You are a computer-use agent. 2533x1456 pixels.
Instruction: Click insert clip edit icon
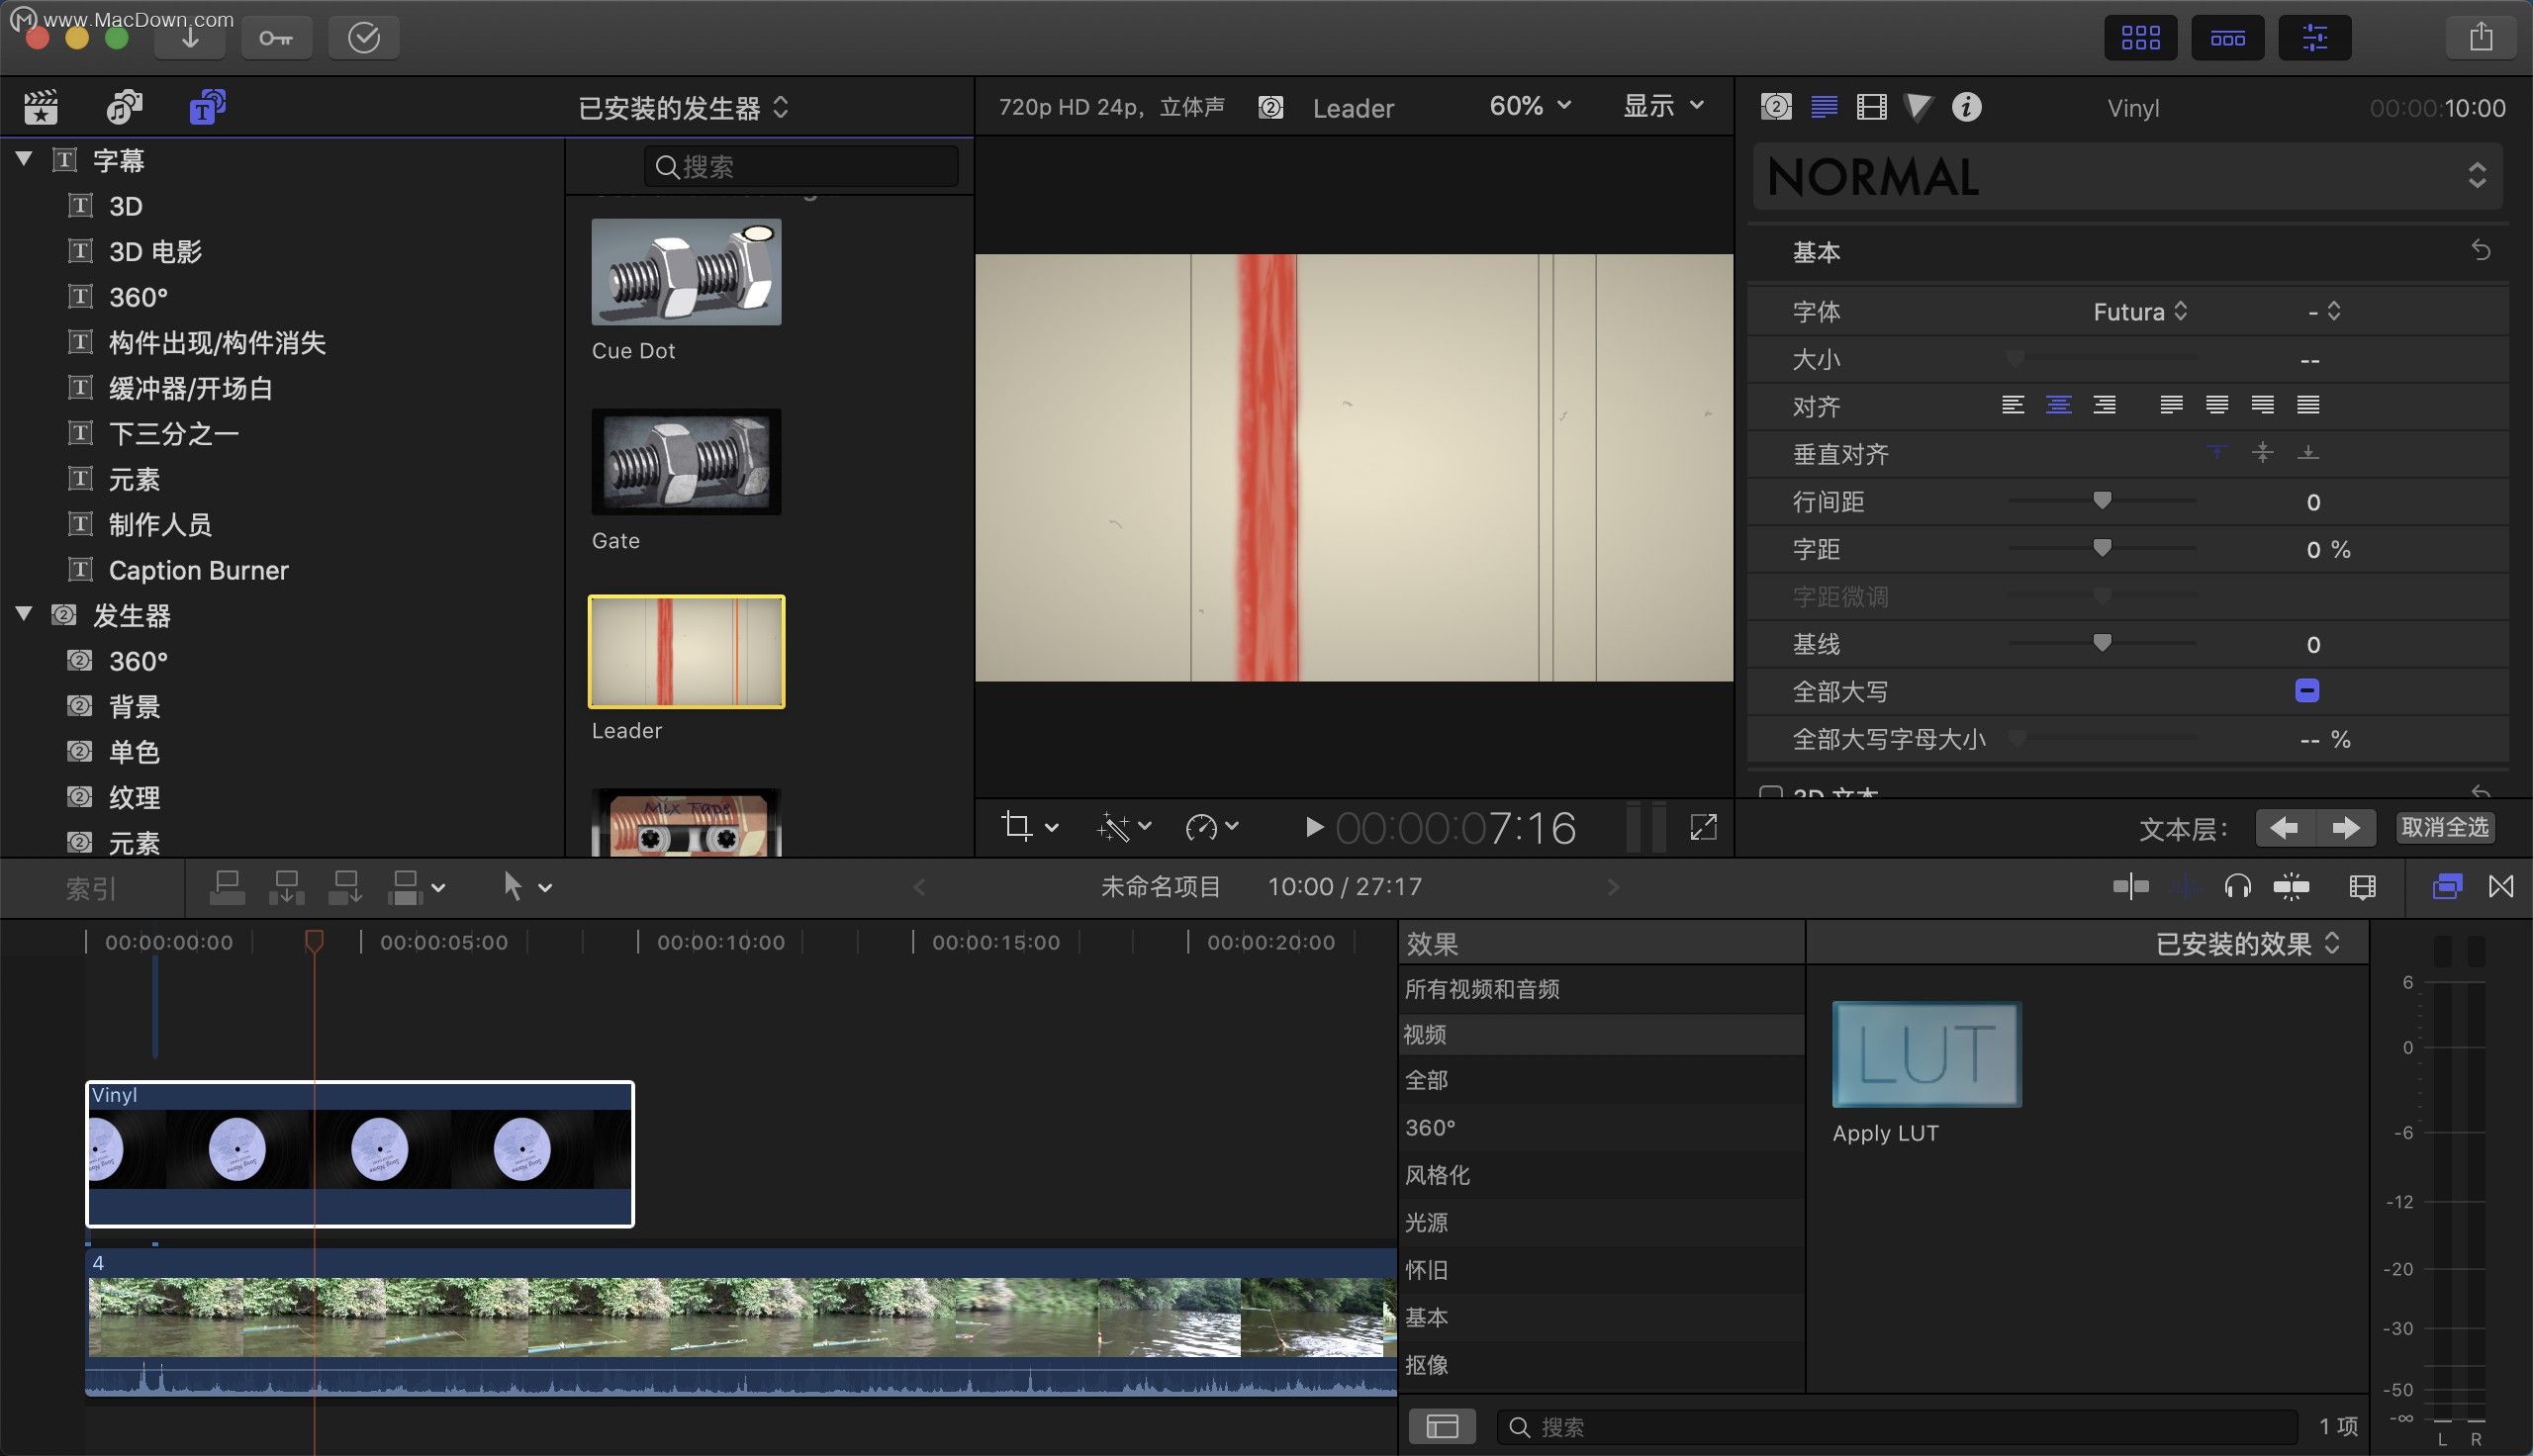point(286,887)
